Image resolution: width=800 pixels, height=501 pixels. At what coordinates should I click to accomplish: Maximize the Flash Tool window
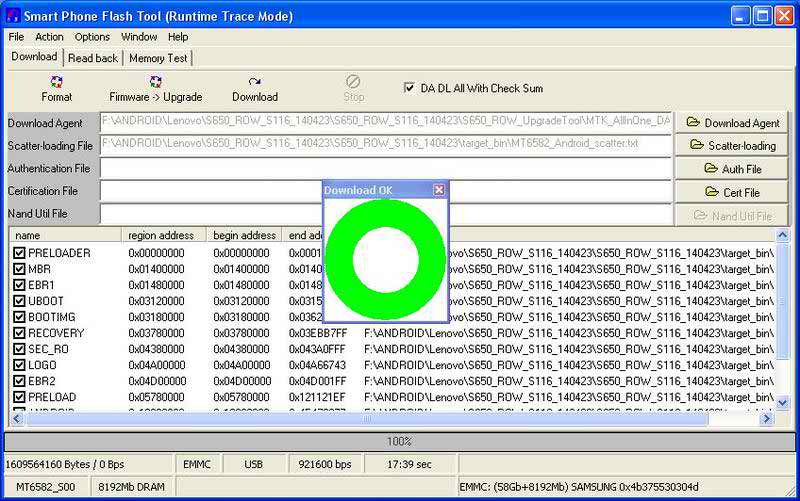762,16
